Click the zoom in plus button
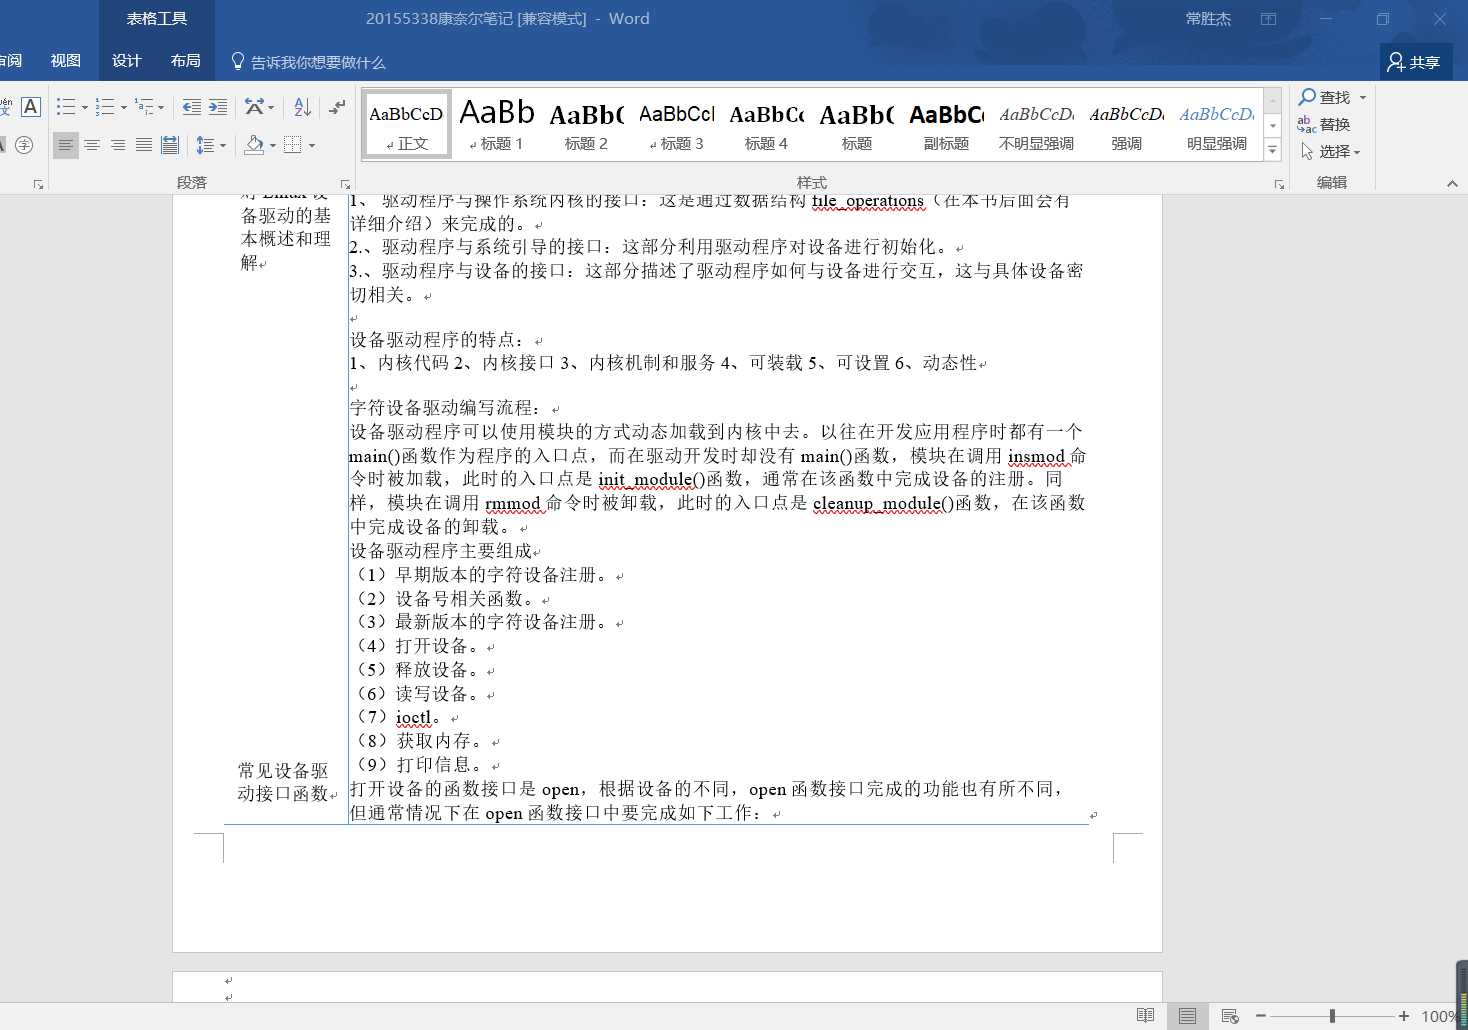This screenshot has height=1030, width=1468. click(1404, 1016)
